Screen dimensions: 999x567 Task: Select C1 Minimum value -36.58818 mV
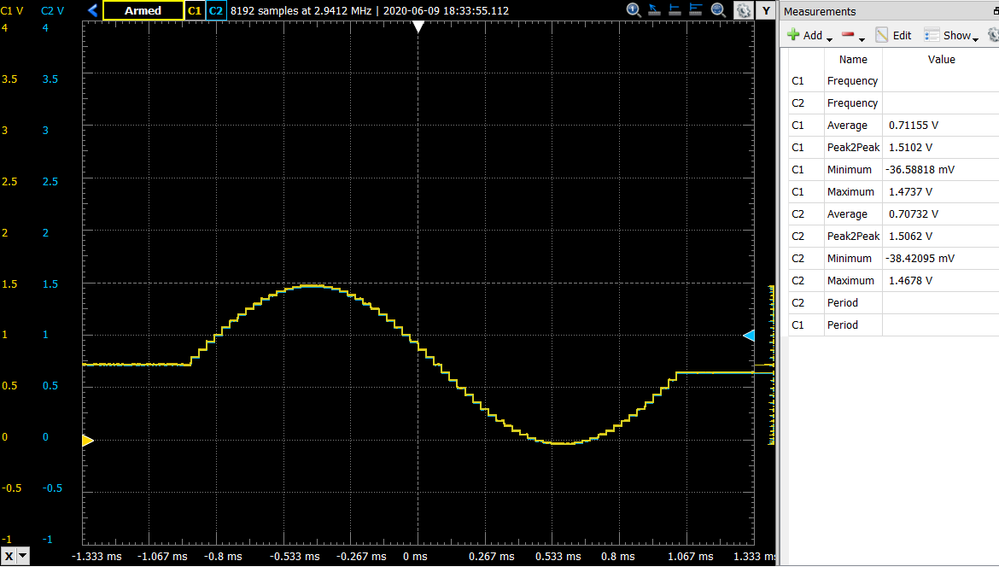920,169
